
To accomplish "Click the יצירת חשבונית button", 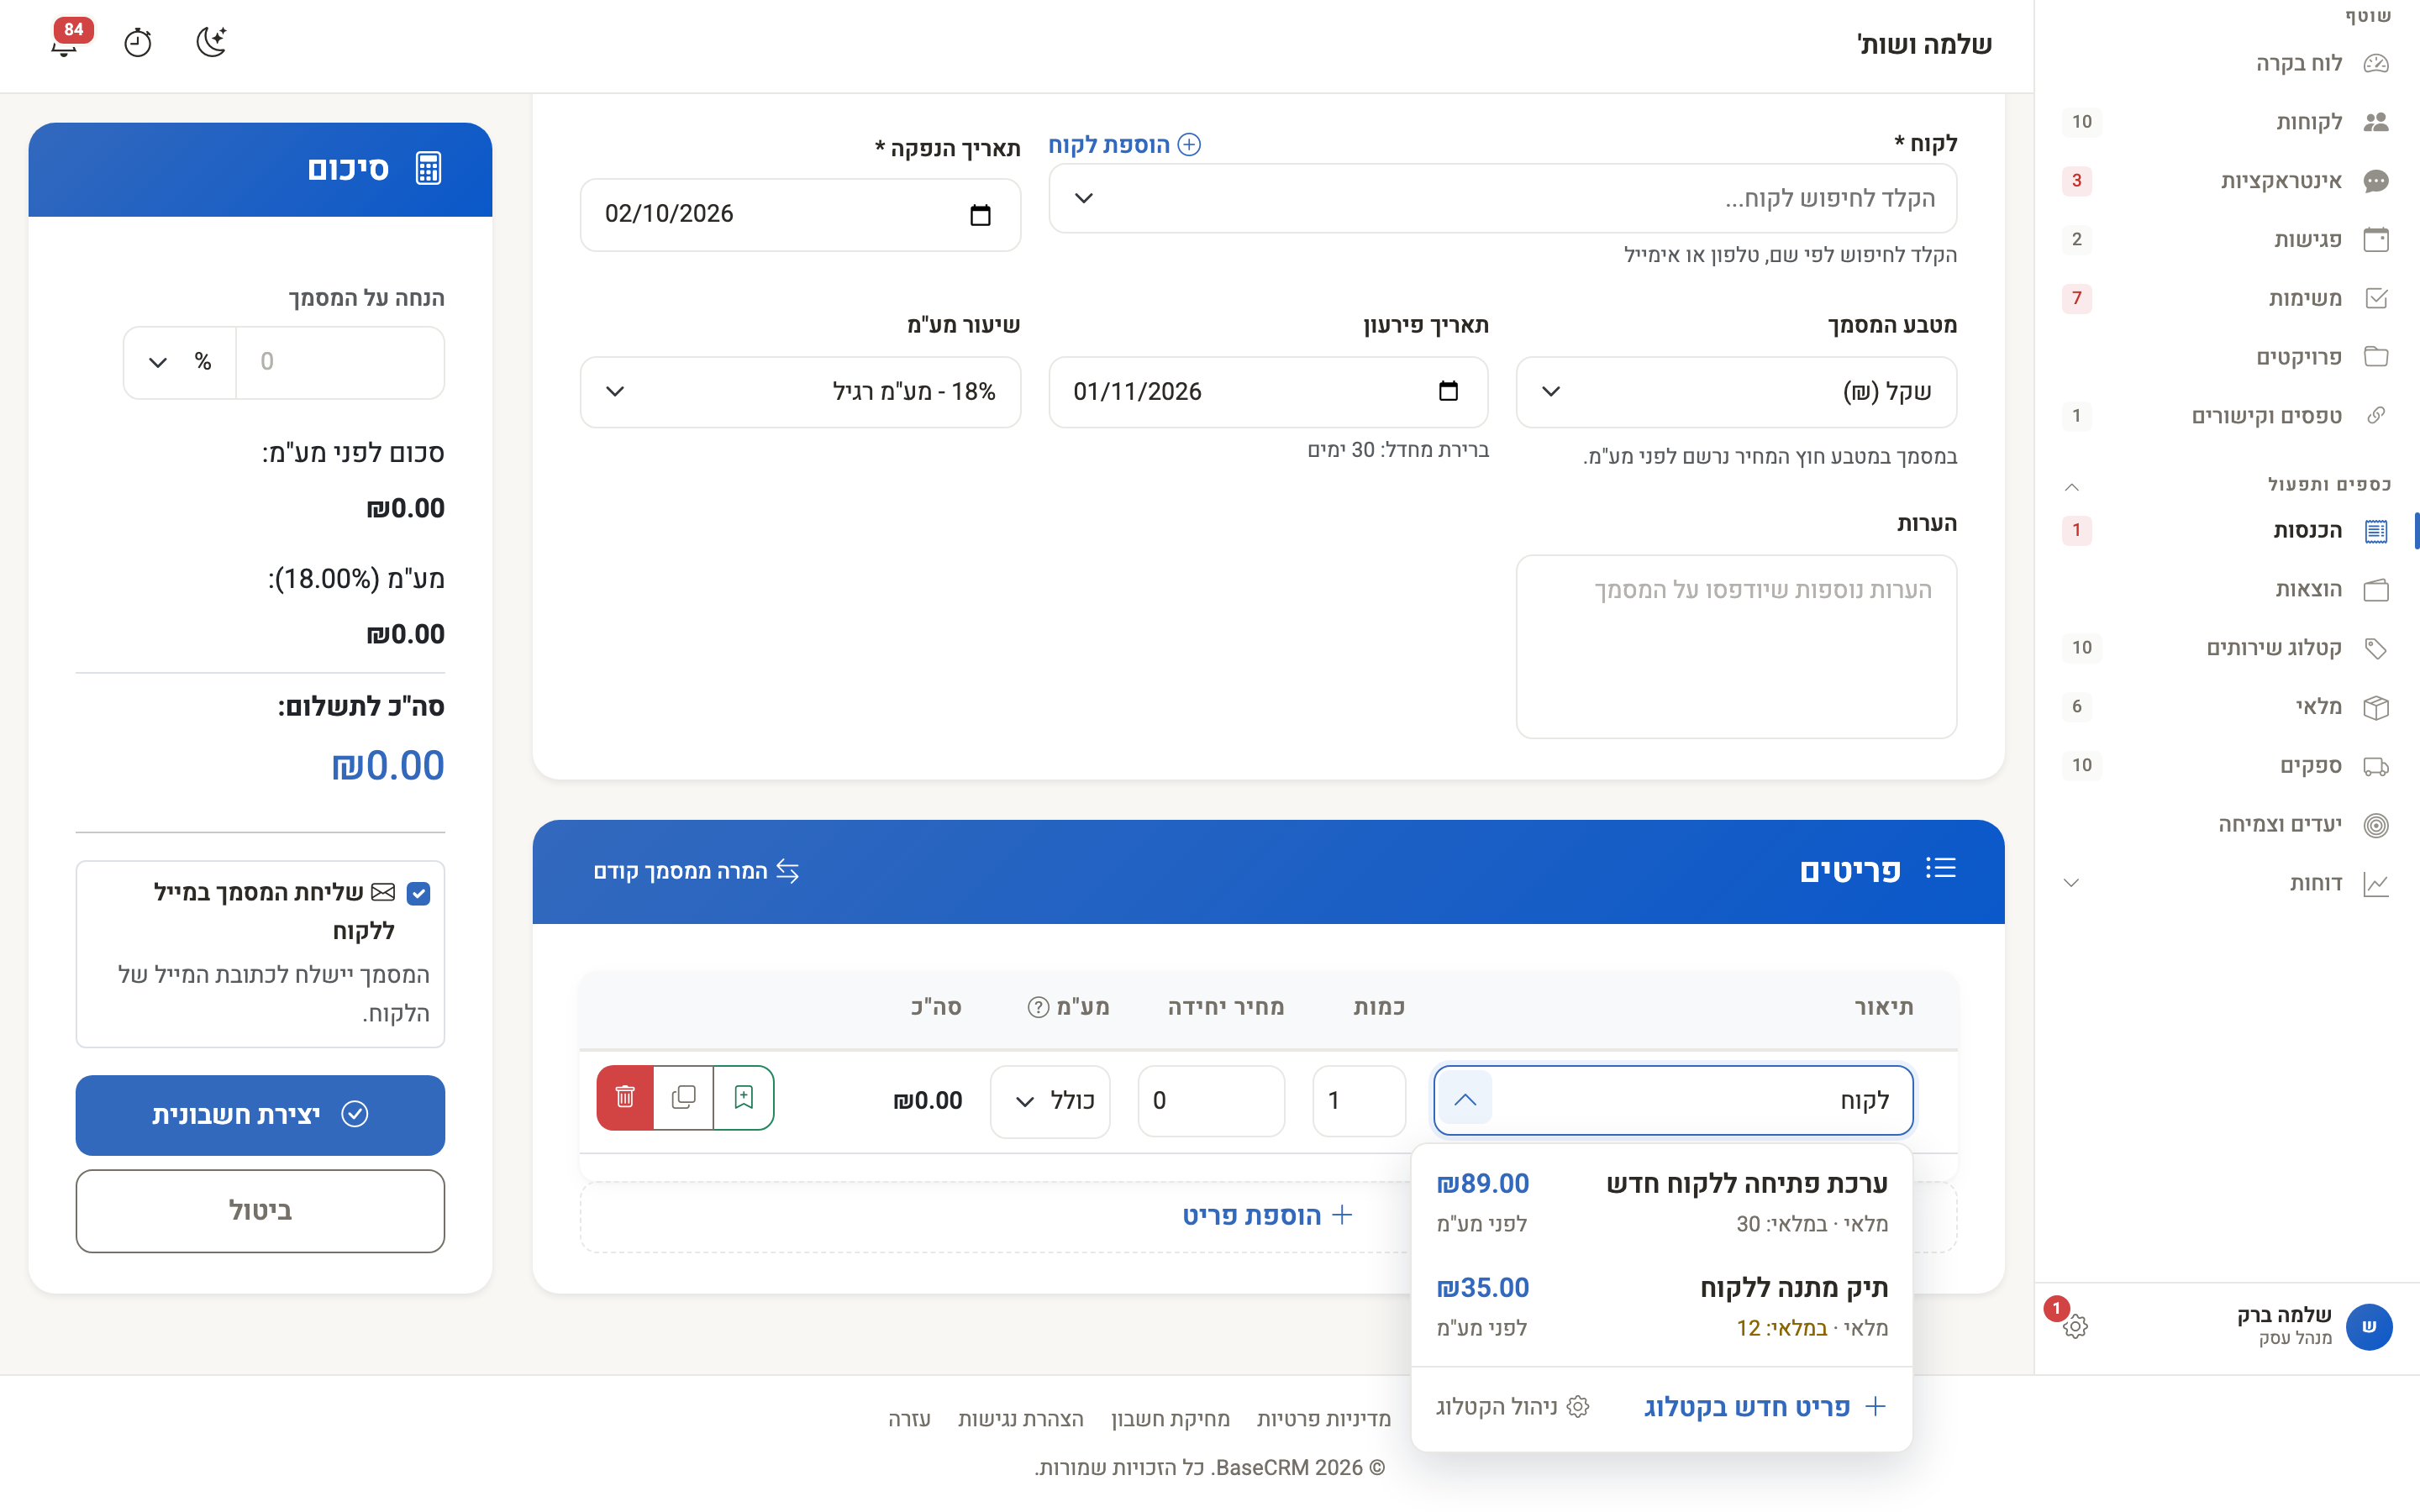I will click(x=260, y=1115).
